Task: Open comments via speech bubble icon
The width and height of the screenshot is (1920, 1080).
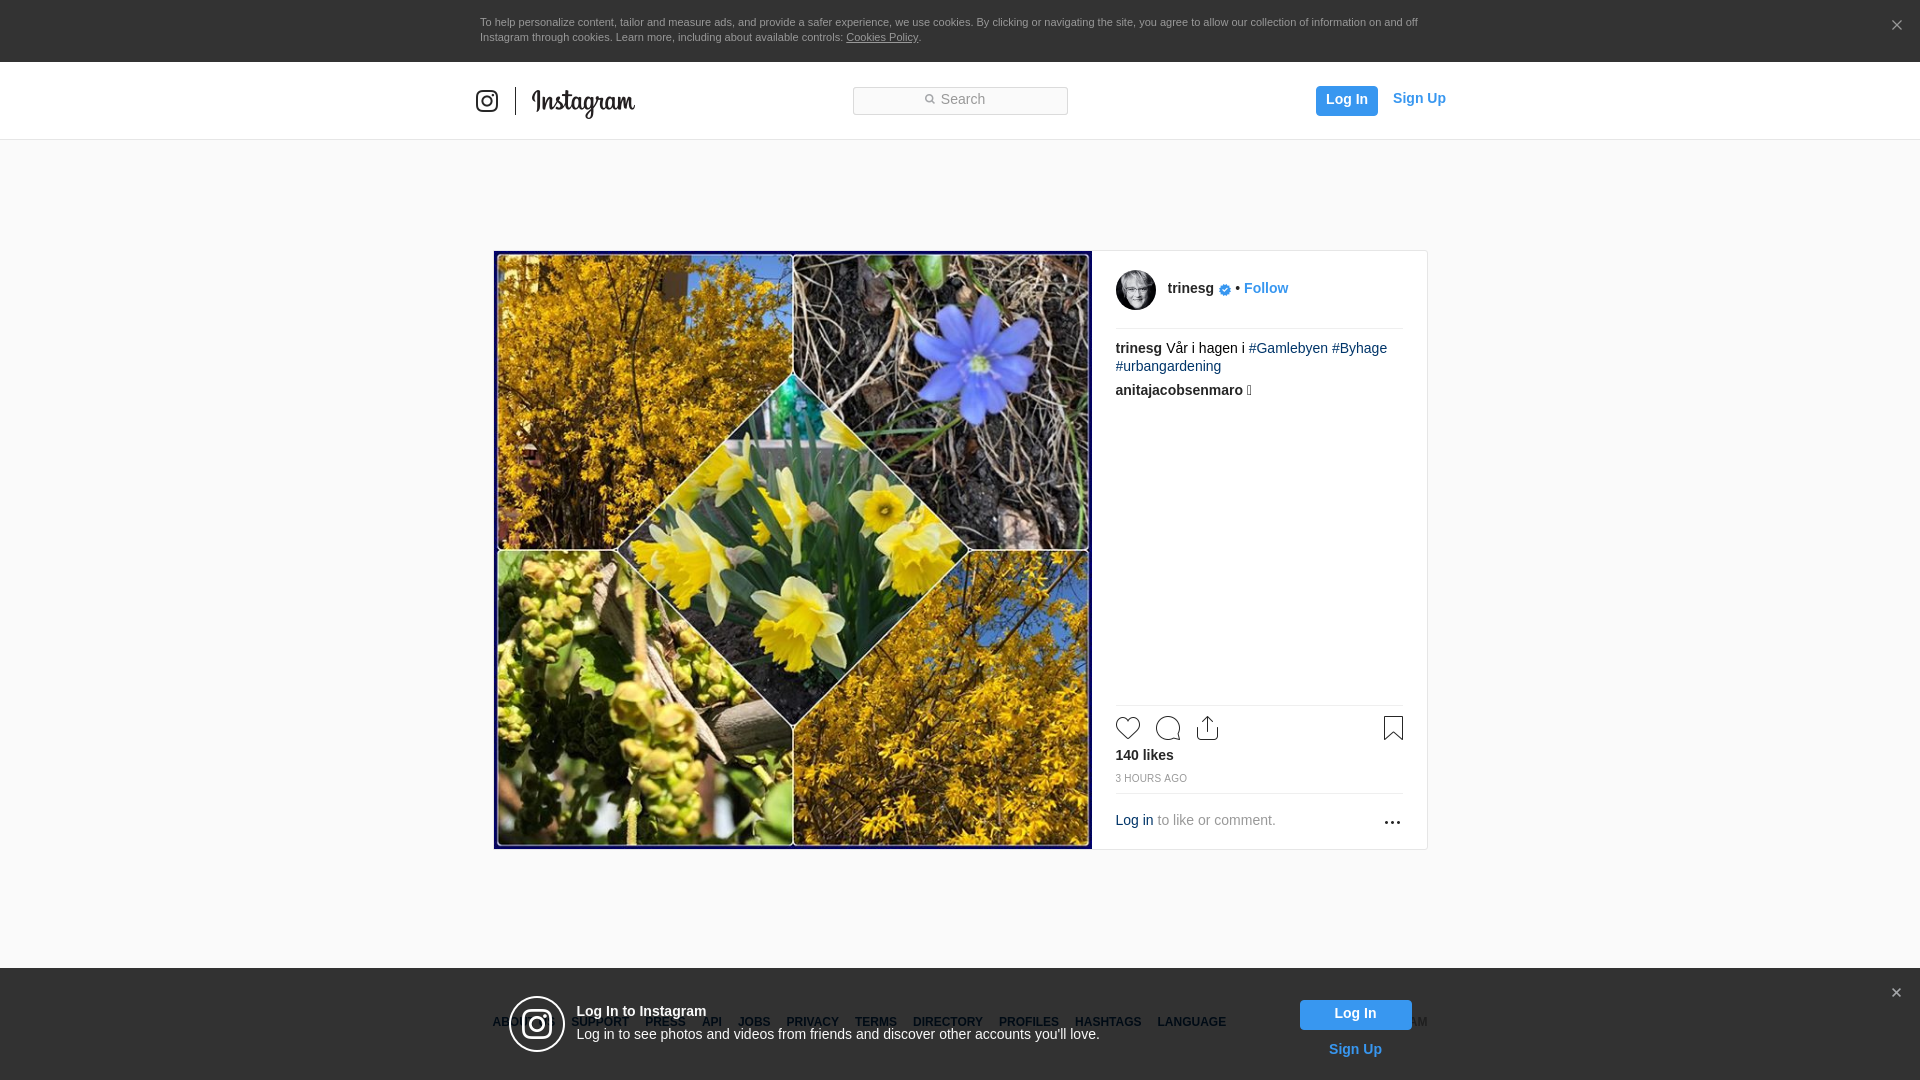Action: (x=1167, y=728)
